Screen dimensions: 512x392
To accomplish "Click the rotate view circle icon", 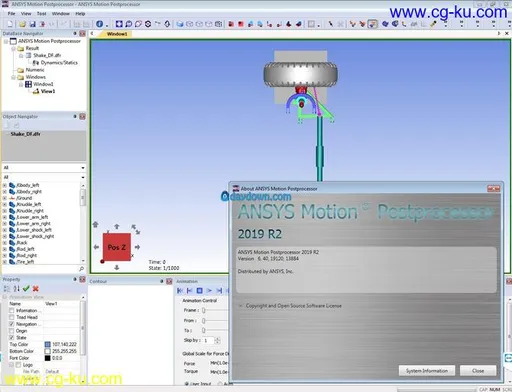I will (148, 24).
